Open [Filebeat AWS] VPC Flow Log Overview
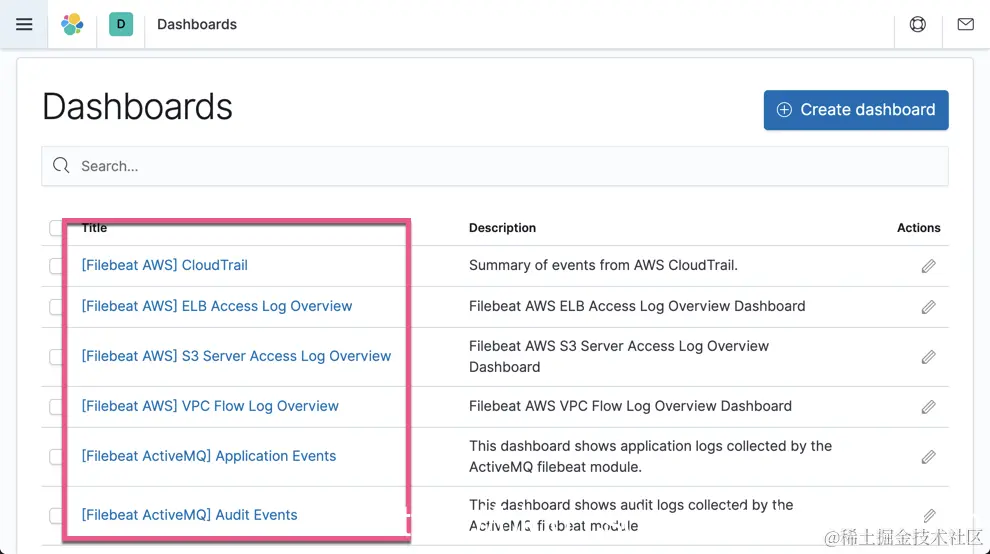Viewport: 990px width, 554px height. pos(210,406)
